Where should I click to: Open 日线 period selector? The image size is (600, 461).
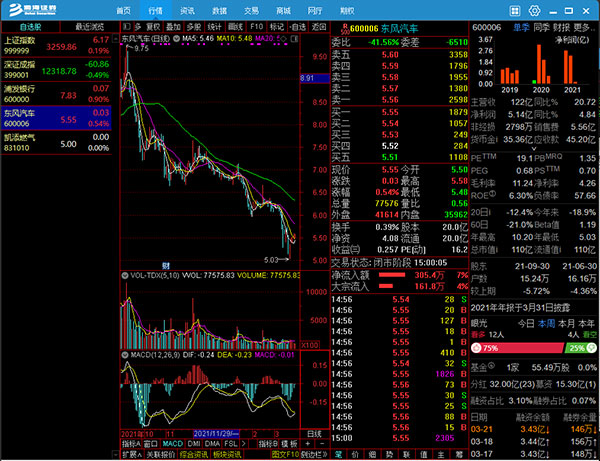(314, 433)
